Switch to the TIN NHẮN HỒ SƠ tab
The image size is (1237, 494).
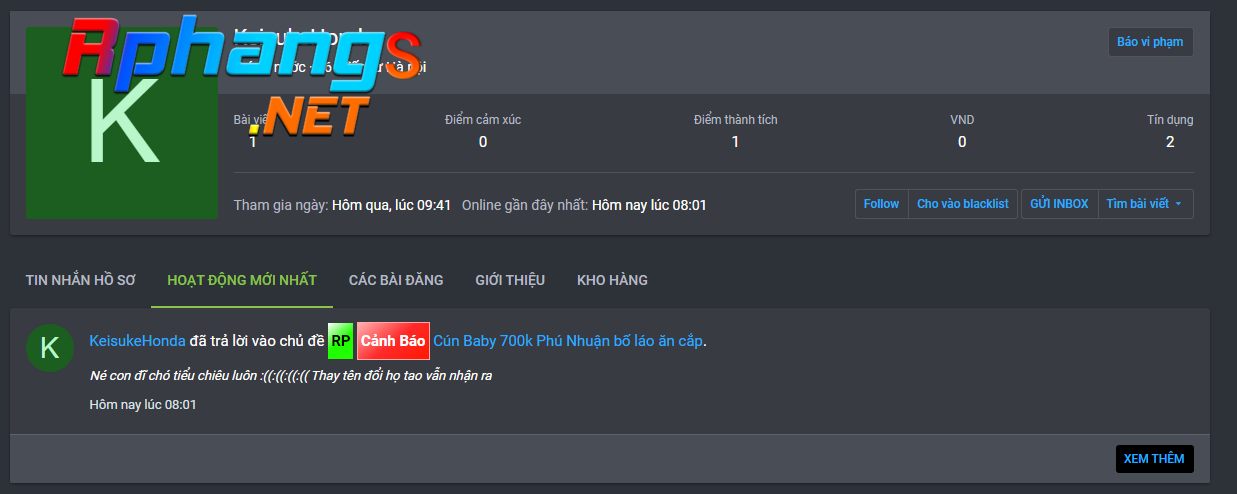(x=80, y=280)
